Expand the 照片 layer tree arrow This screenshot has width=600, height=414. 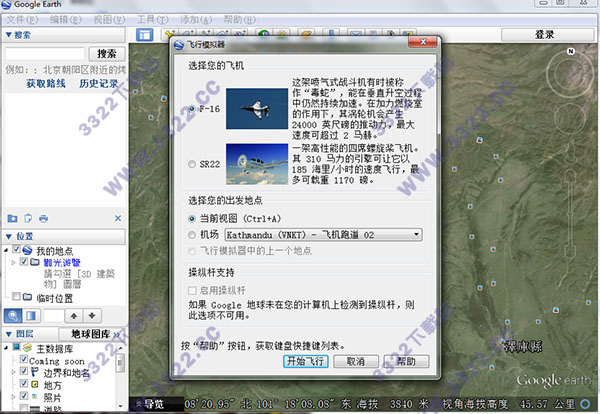coord(13,396)
